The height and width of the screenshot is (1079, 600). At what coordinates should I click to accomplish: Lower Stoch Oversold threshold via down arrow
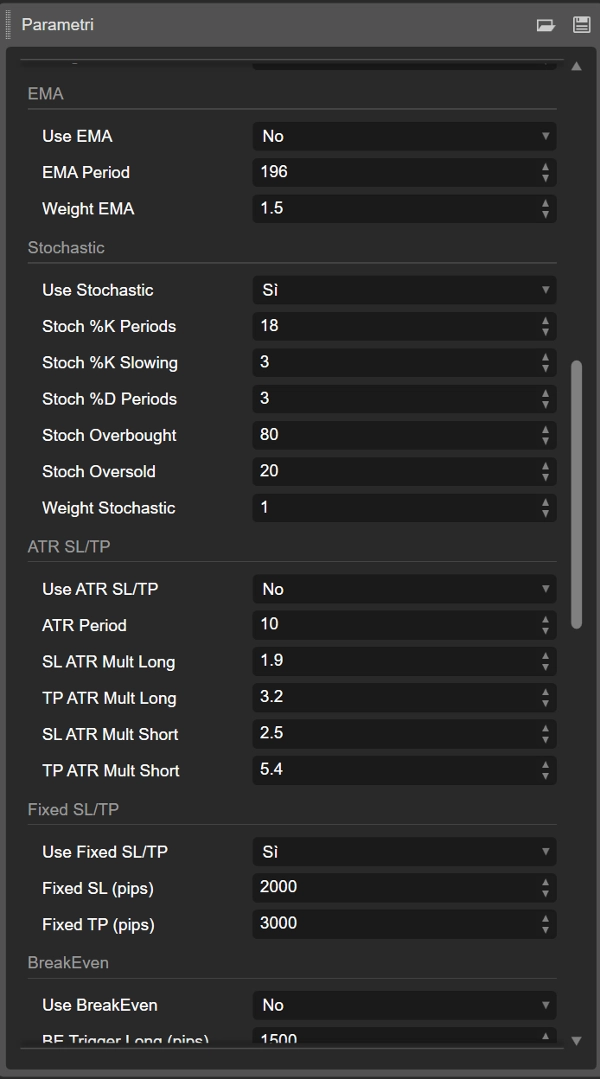click(x=546, y=476)
